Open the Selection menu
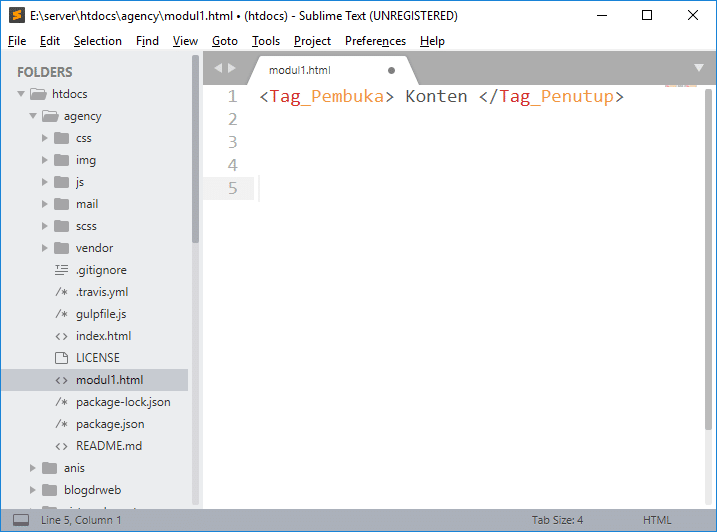 (x=98, y=41)
